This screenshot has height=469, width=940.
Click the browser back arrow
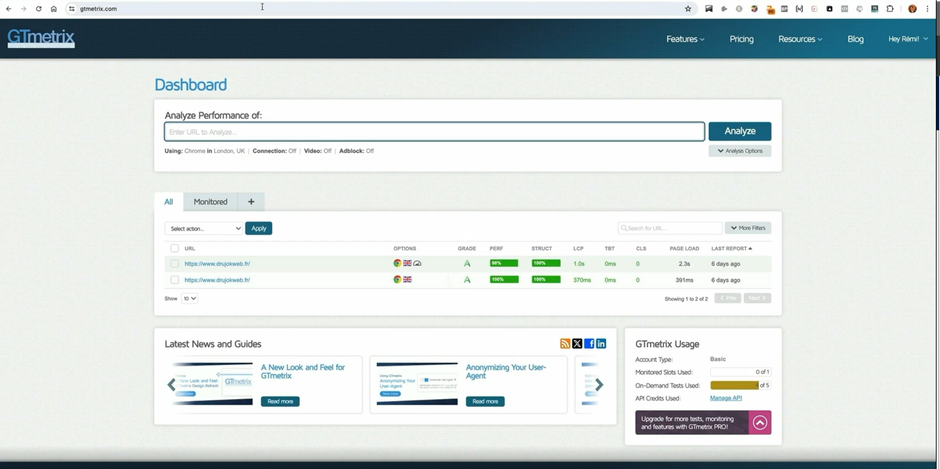coord(8,8)
